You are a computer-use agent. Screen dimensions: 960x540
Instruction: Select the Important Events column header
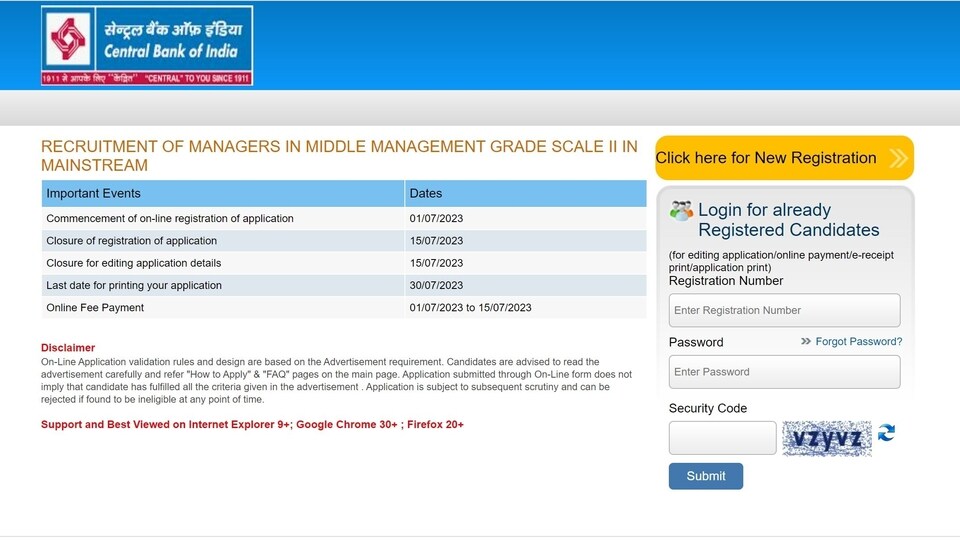223,193
